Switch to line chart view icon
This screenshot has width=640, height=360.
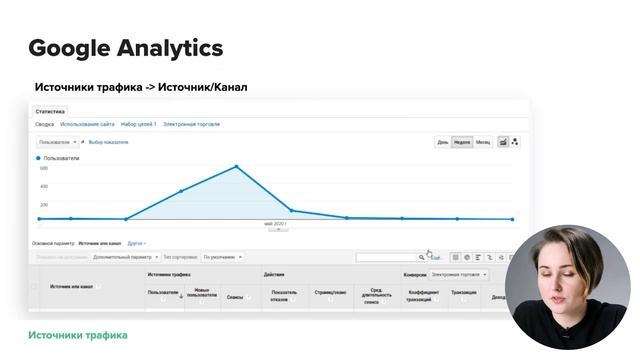pyautogui.click(x=503, y=142)
